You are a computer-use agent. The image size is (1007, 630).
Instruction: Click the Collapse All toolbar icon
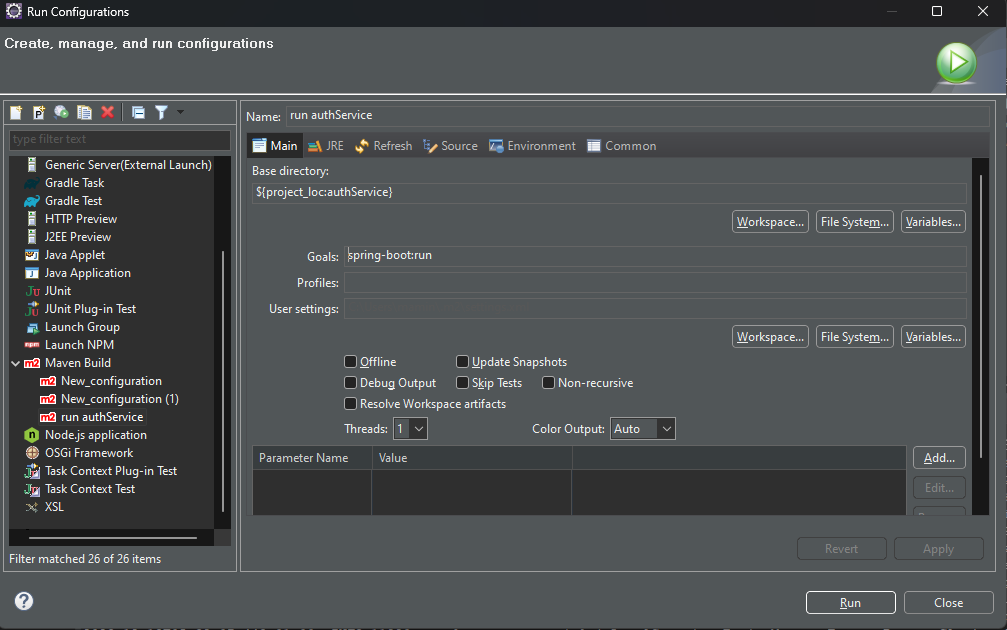(x=138, y=112)
